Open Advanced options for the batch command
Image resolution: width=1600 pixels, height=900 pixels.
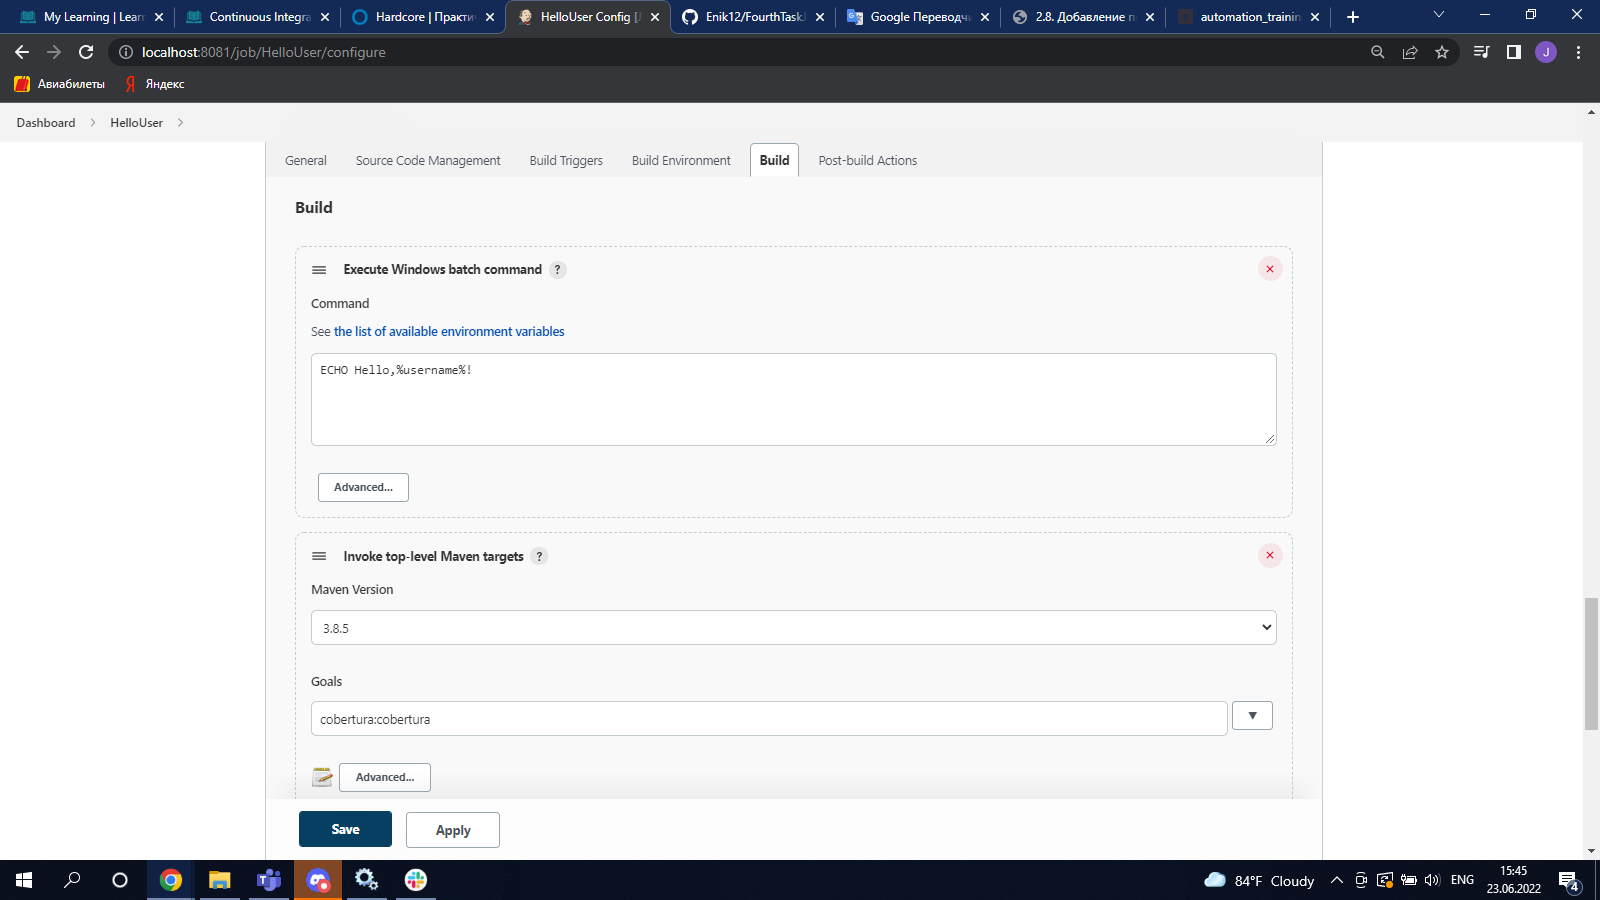(363, 487)
